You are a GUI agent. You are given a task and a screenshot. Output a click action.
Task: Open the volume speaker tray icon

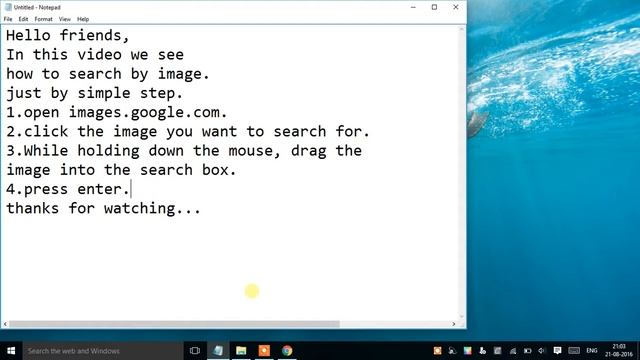pos(542,351)
